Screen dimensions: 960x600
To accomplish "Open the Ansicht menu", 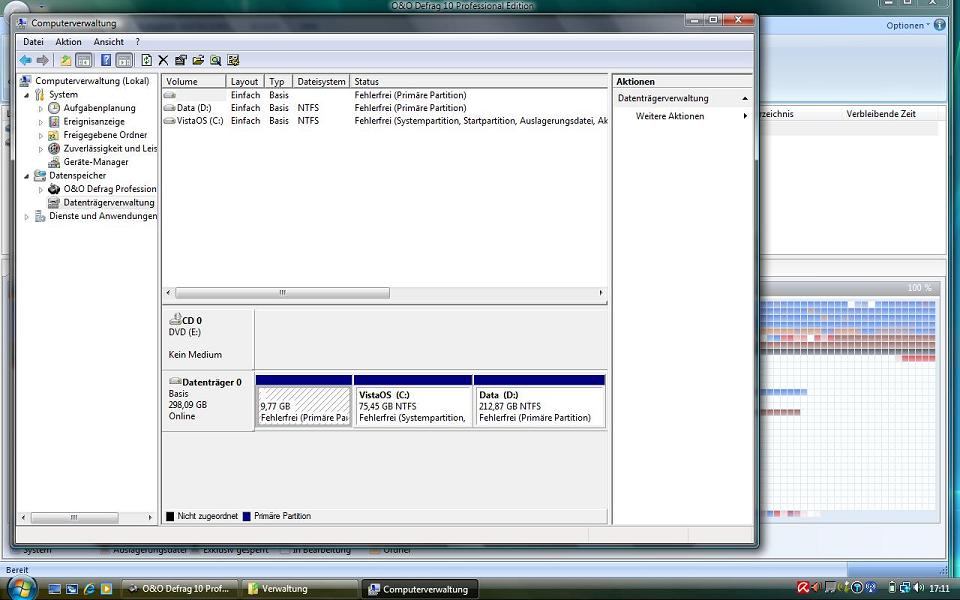I will pos(108,42).
